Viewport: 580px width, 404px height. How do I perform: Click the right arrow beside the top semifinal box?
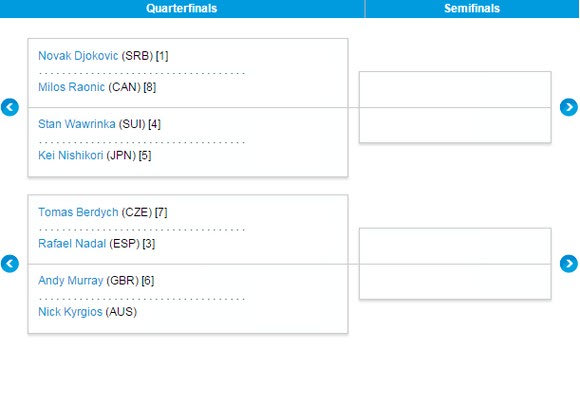click(x=569, y=107)
